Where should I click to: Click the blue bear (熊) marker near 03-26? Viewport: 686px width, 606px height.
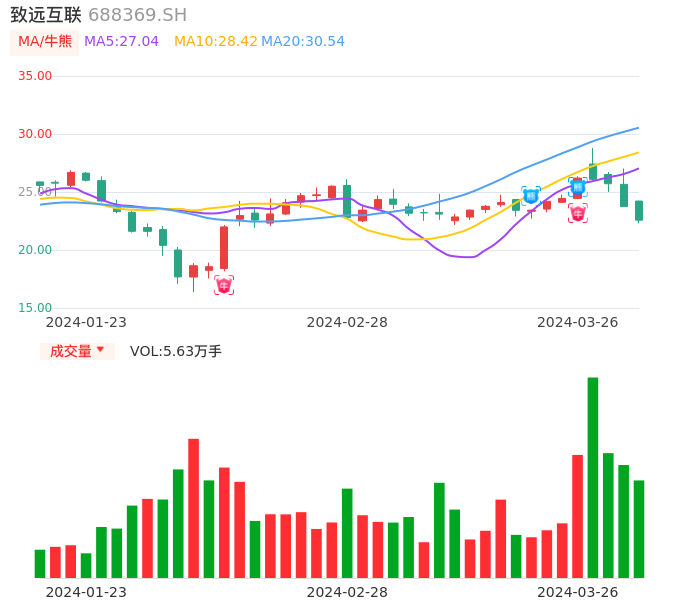click(578, 187)
